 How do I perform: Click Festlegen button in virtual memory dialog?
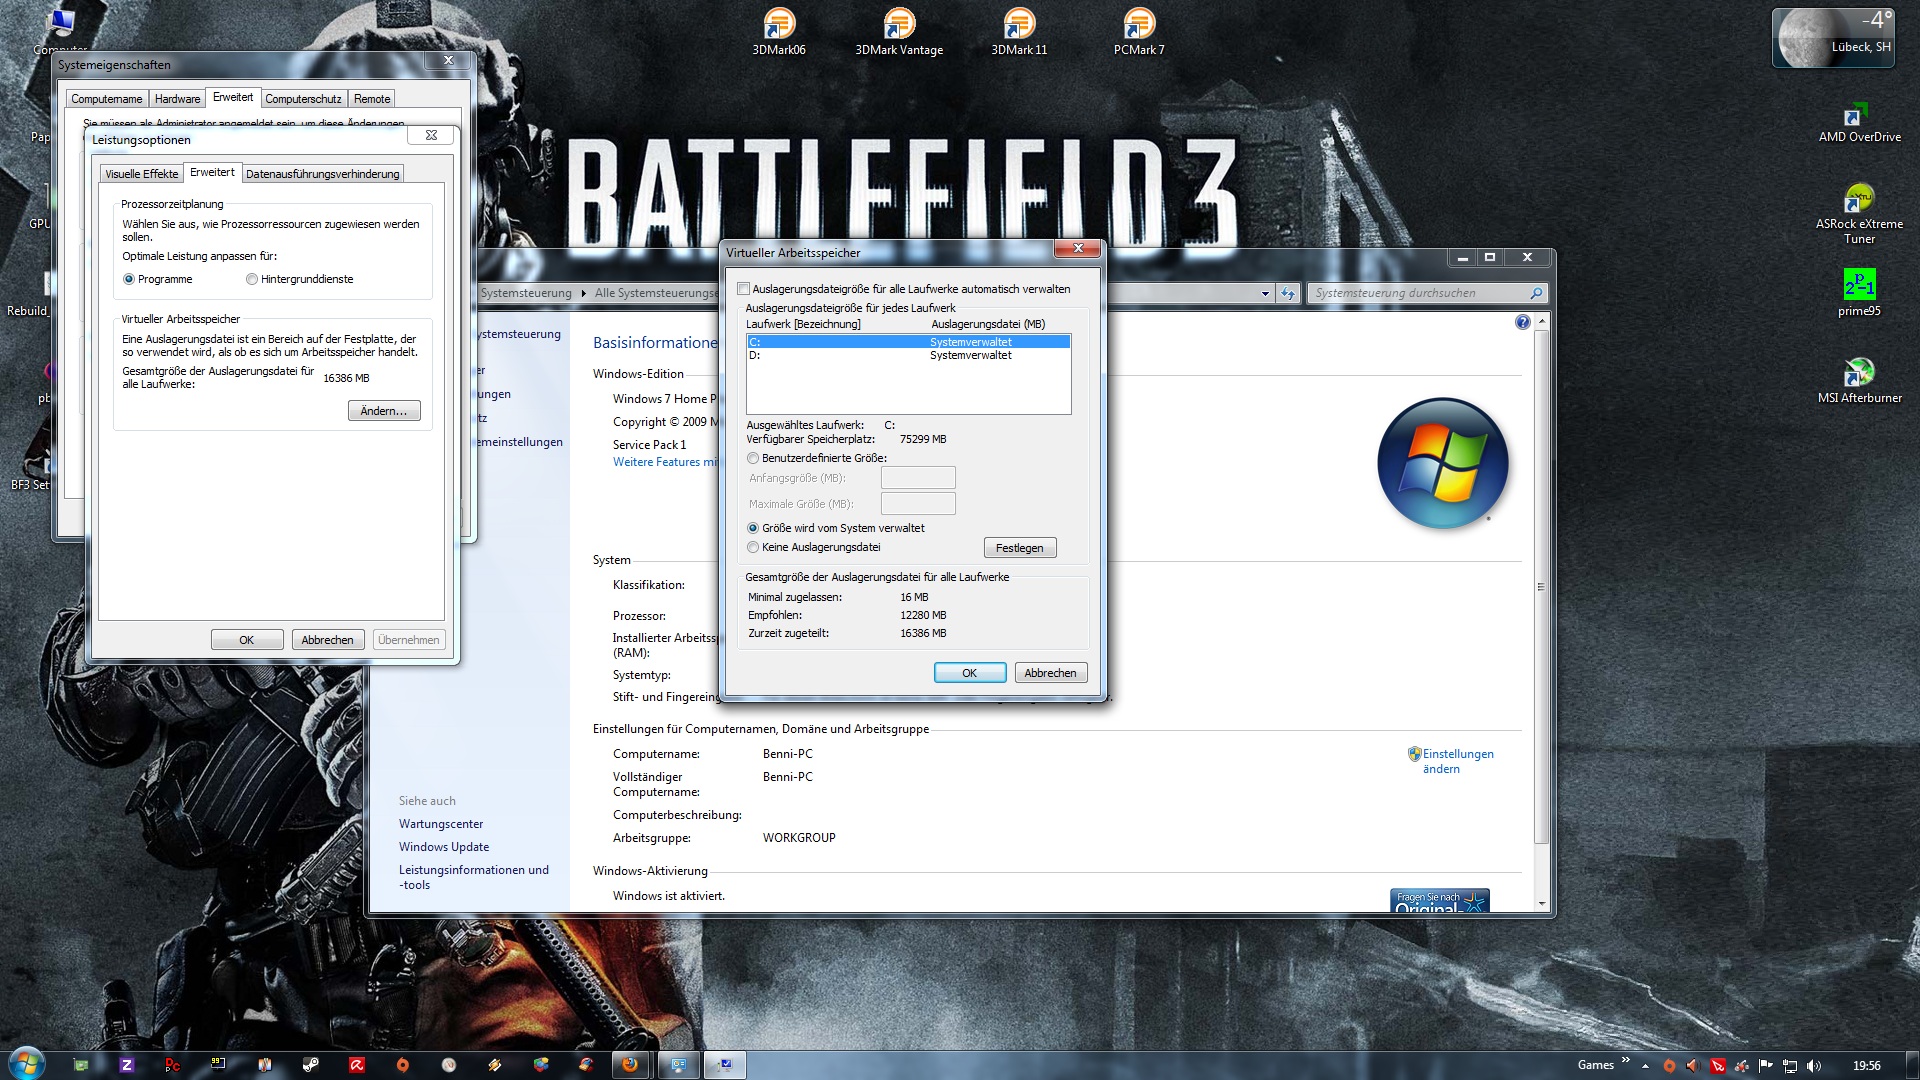click(x=1020, y=548)
